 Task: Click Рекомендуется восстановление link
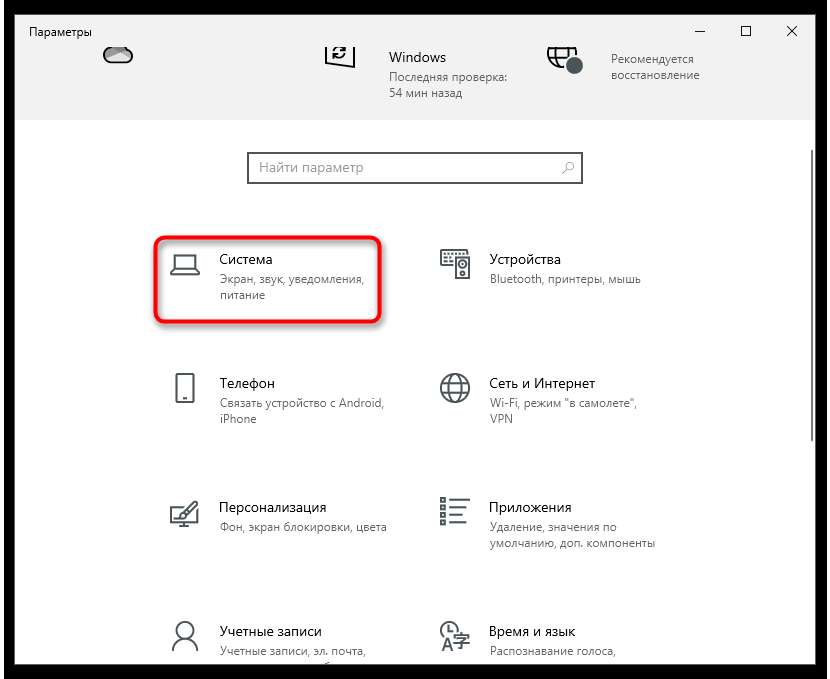655,67
